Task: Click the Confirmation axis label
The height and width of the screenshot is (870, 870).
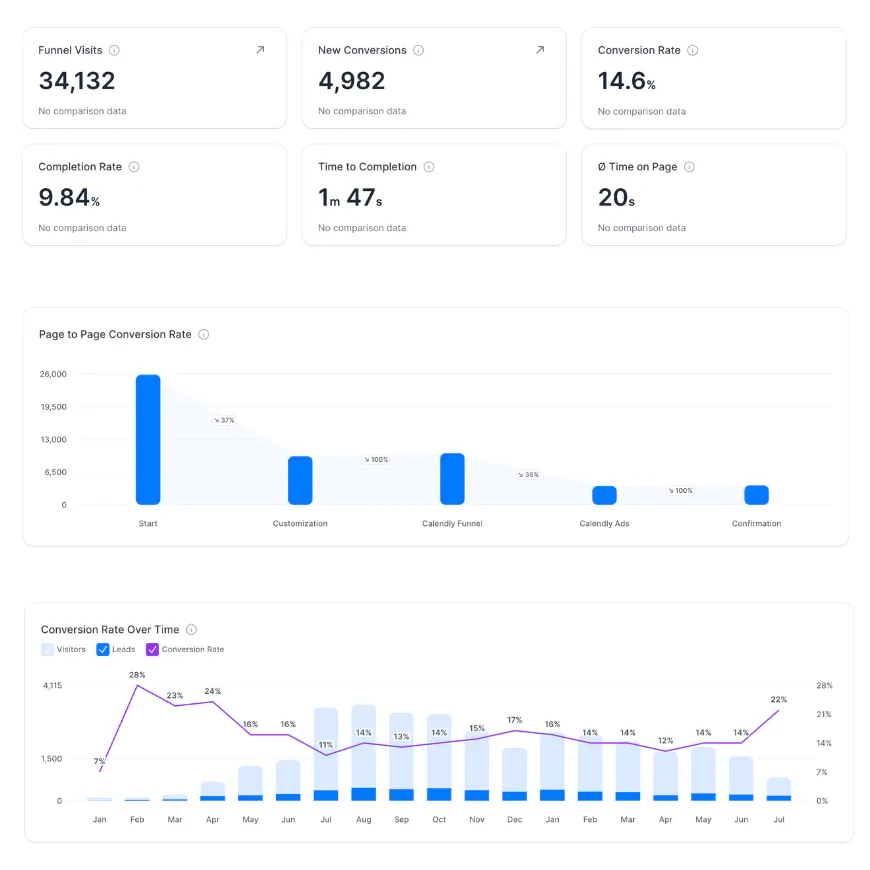Action: [x=756, y=524]
